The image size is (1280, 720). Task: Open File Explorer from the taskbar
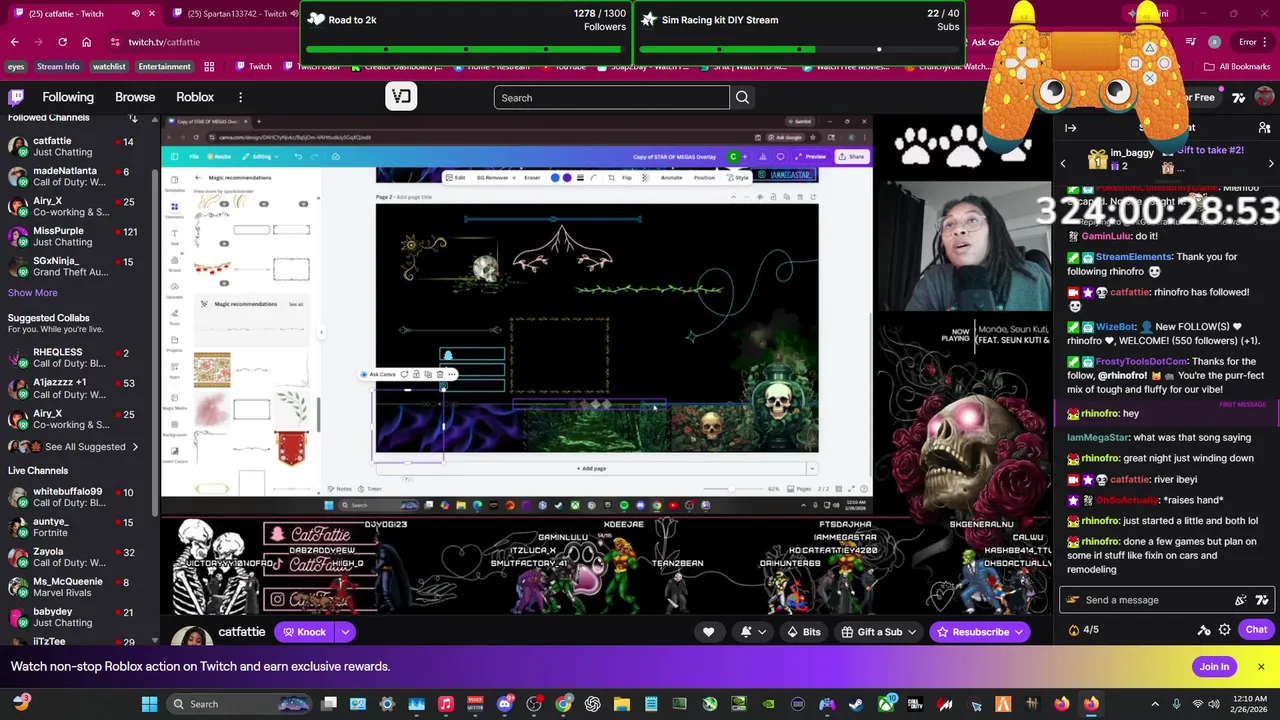(x=621, y=704)
